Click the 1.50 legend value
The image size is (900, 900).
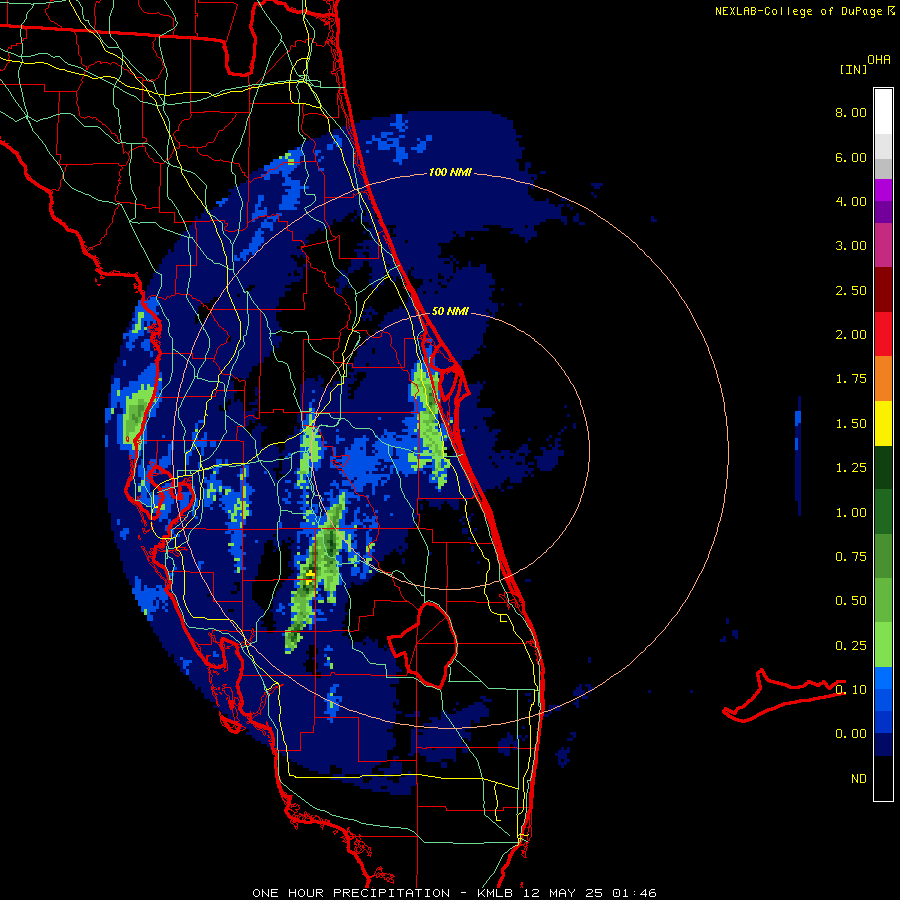[x=851, y=424]
